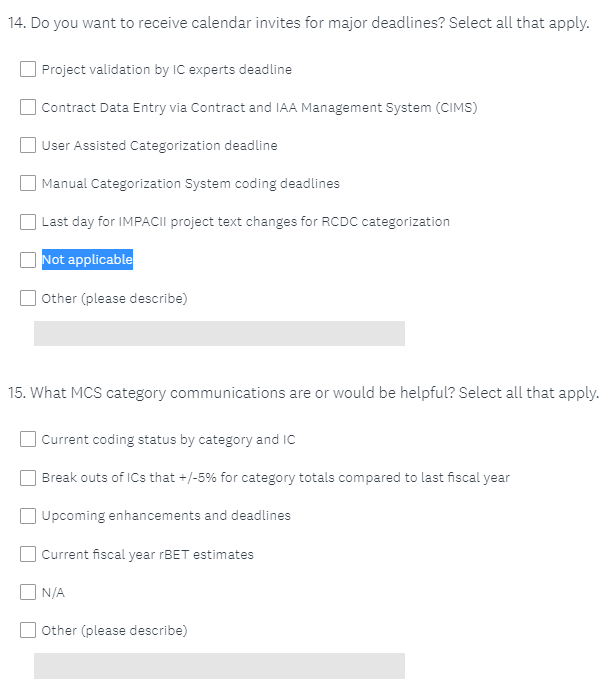Check the Last day for IMPACII changes box

pos(28,222)
